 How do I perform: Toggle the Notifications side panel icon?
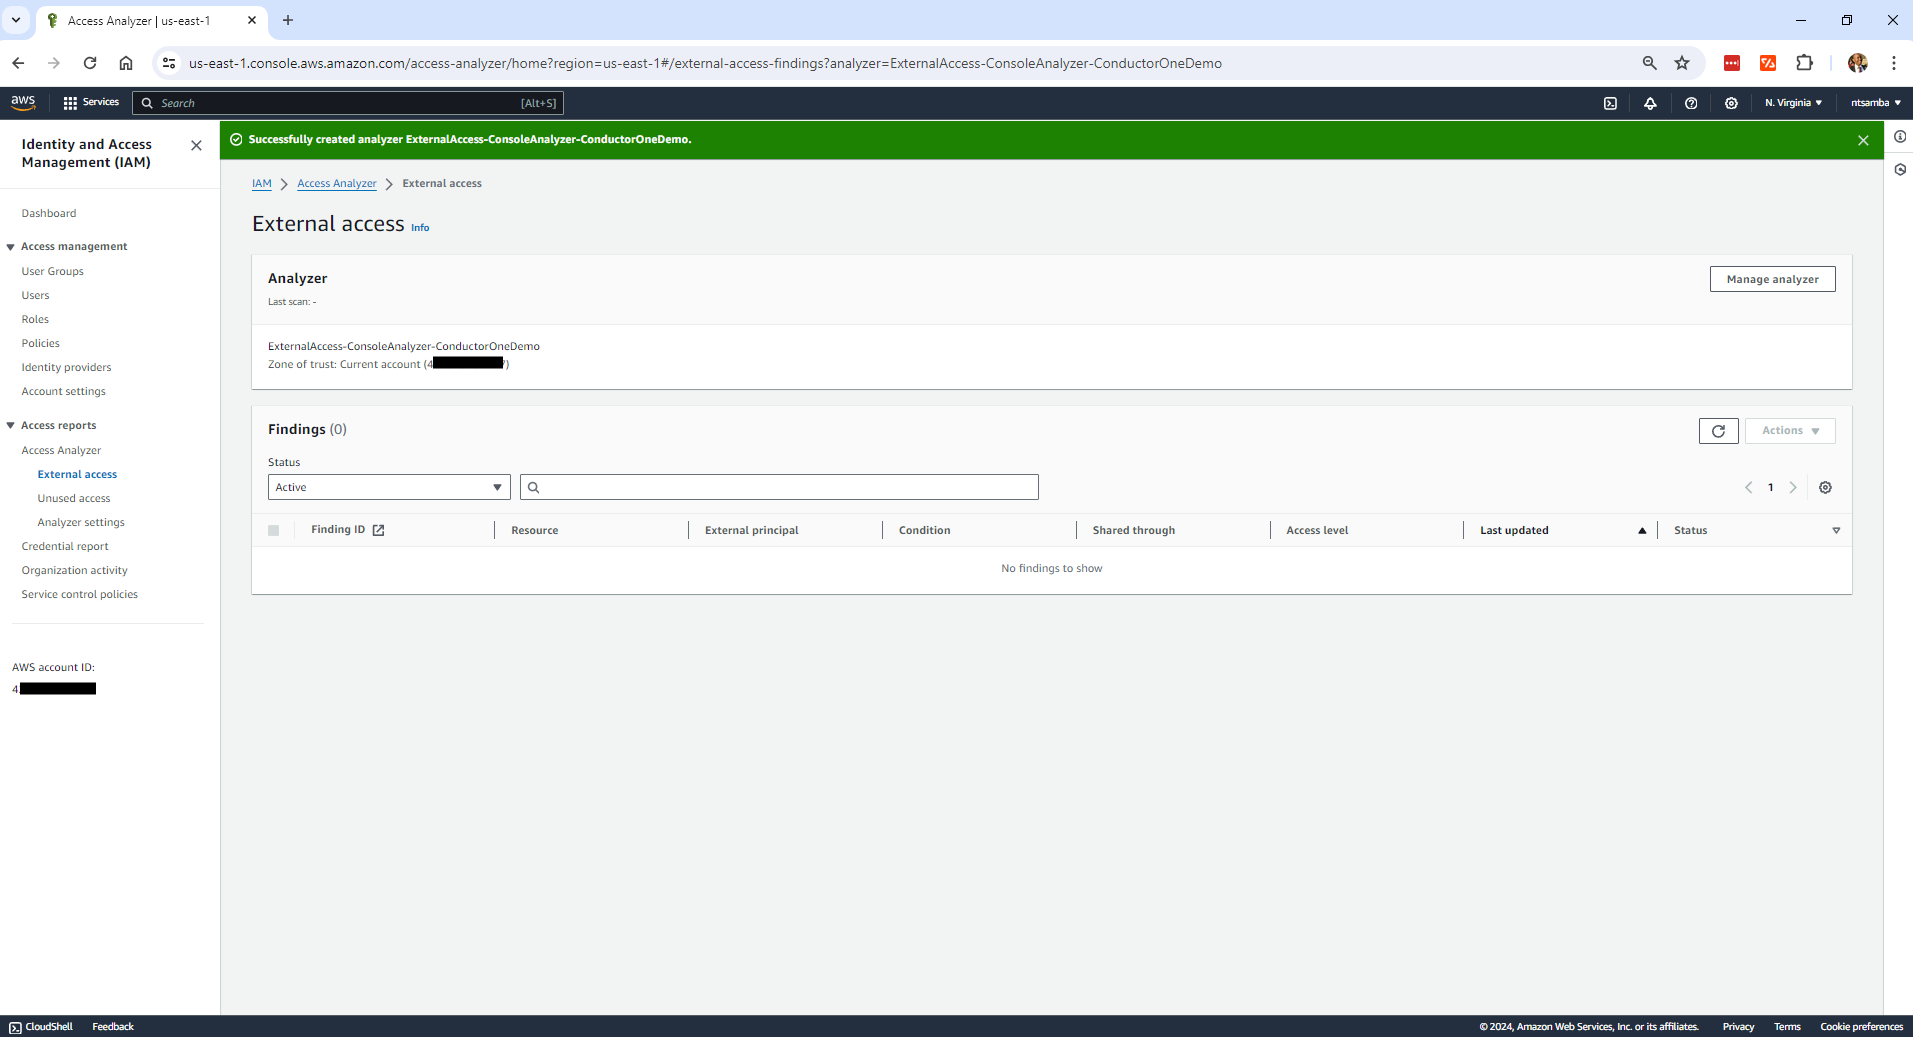pyautogui.click(x=1901, y=169)
